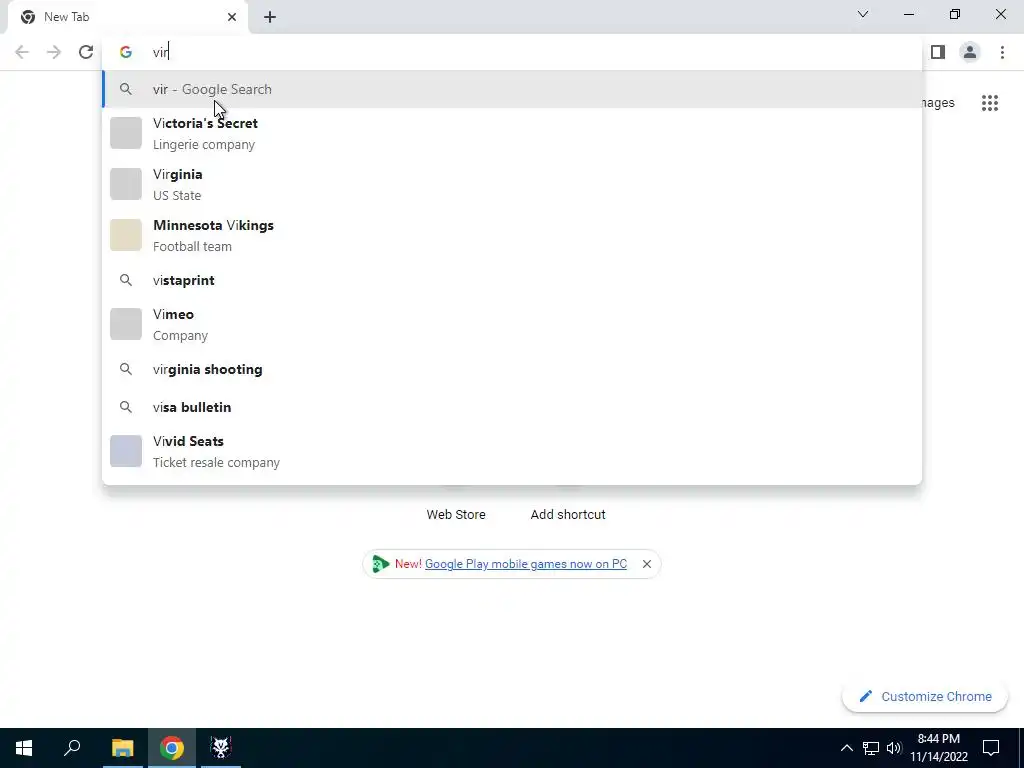
Task: Select the Virginia US State suggestion
Action: (512, 184)
